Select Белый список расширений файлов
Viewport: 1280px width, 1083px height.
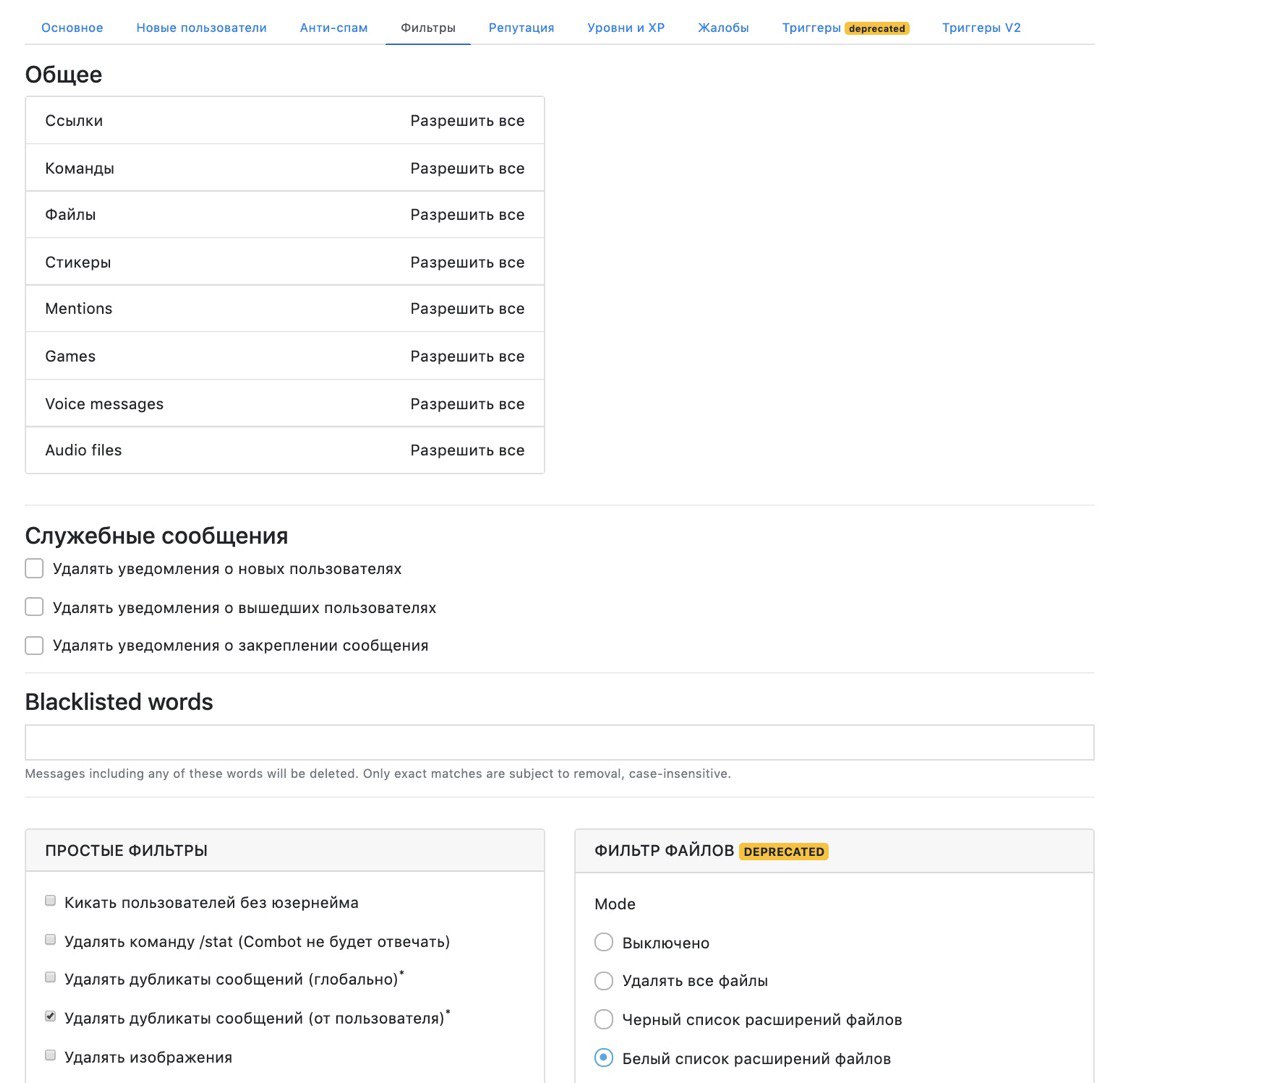[x=604, y=1058]
